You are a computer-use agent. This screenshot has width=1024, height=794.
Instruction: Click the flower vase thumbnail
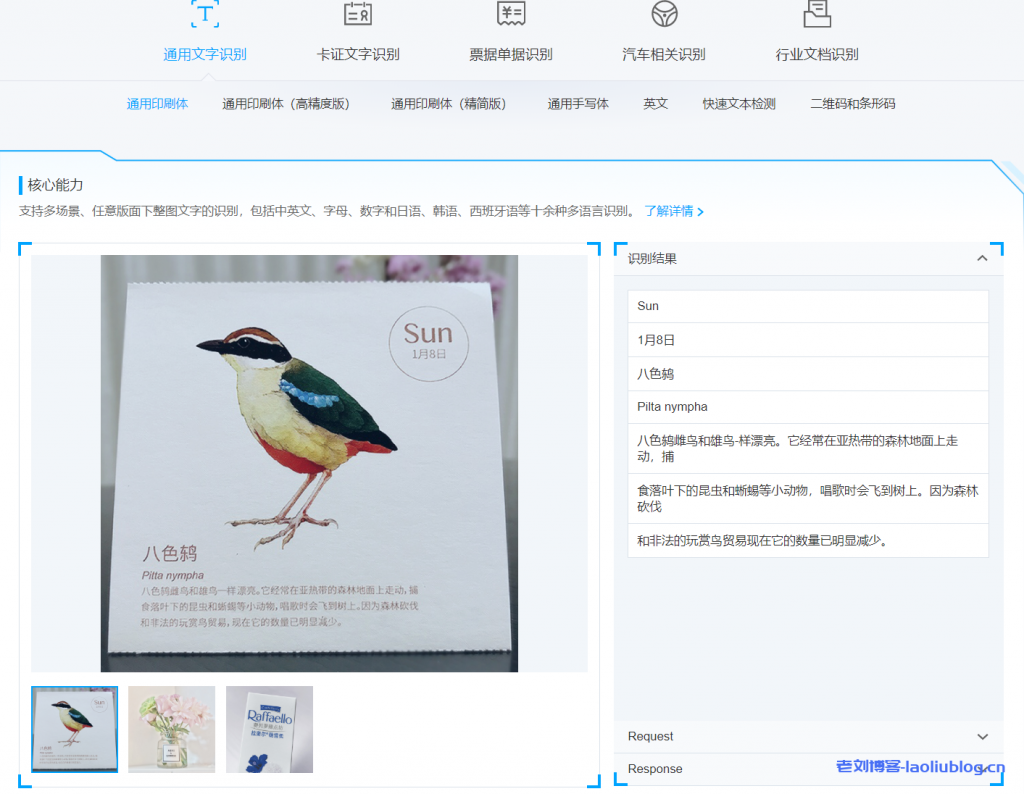coord(171,729)
